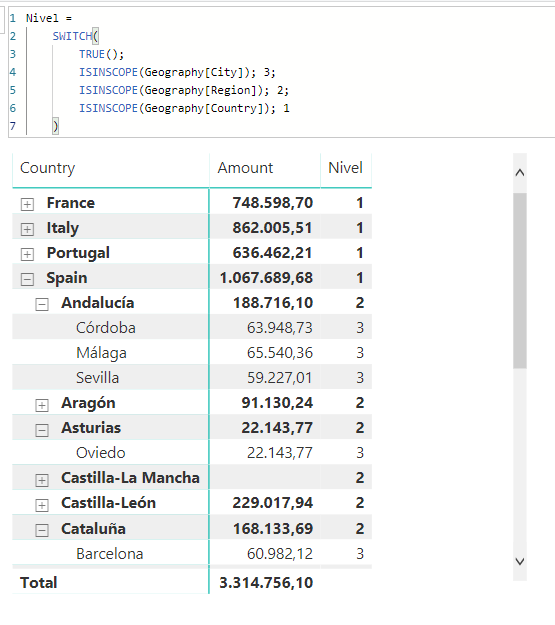This screenshot has height=625, width=555.
Task: Click the ISINSCOPE(Geography[City]) line
Action: pyautogui.click(x=177, y=72)
